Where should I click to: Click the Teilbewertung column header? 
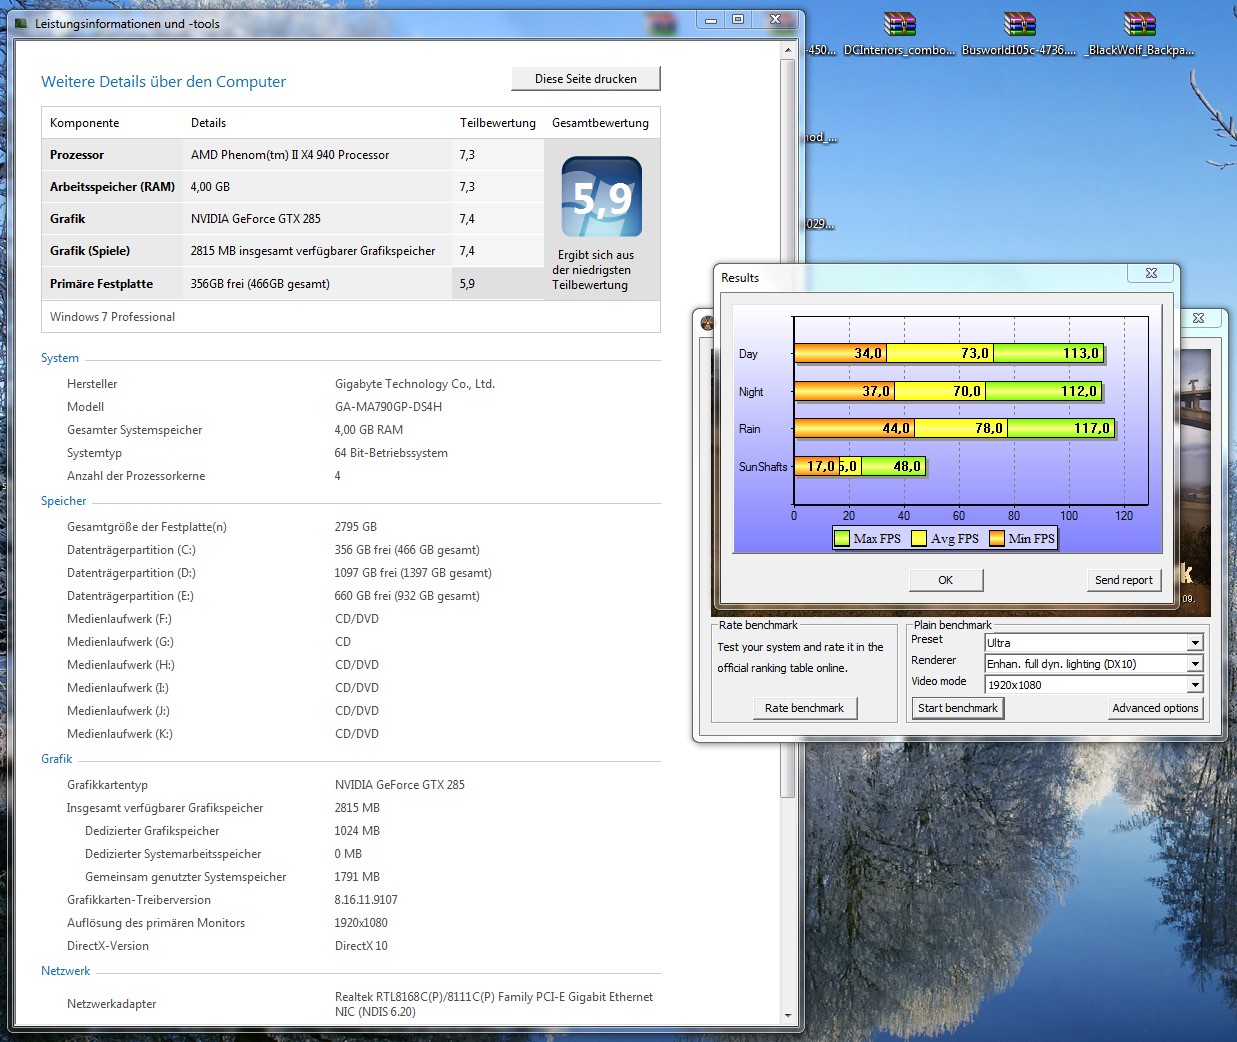[x=498, y=123]
